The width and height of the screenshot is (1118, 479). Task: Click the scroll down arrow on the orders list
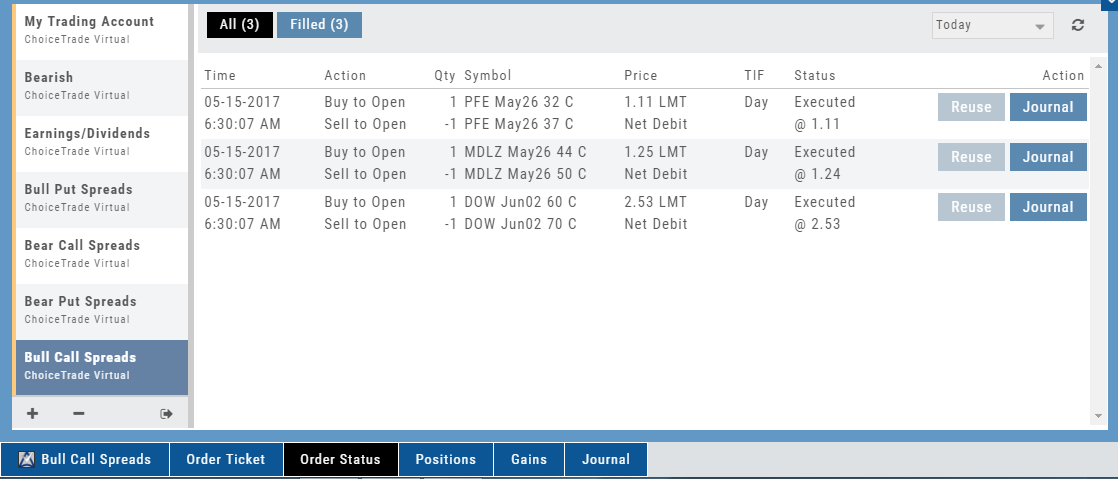click(x=1099, y=415)
